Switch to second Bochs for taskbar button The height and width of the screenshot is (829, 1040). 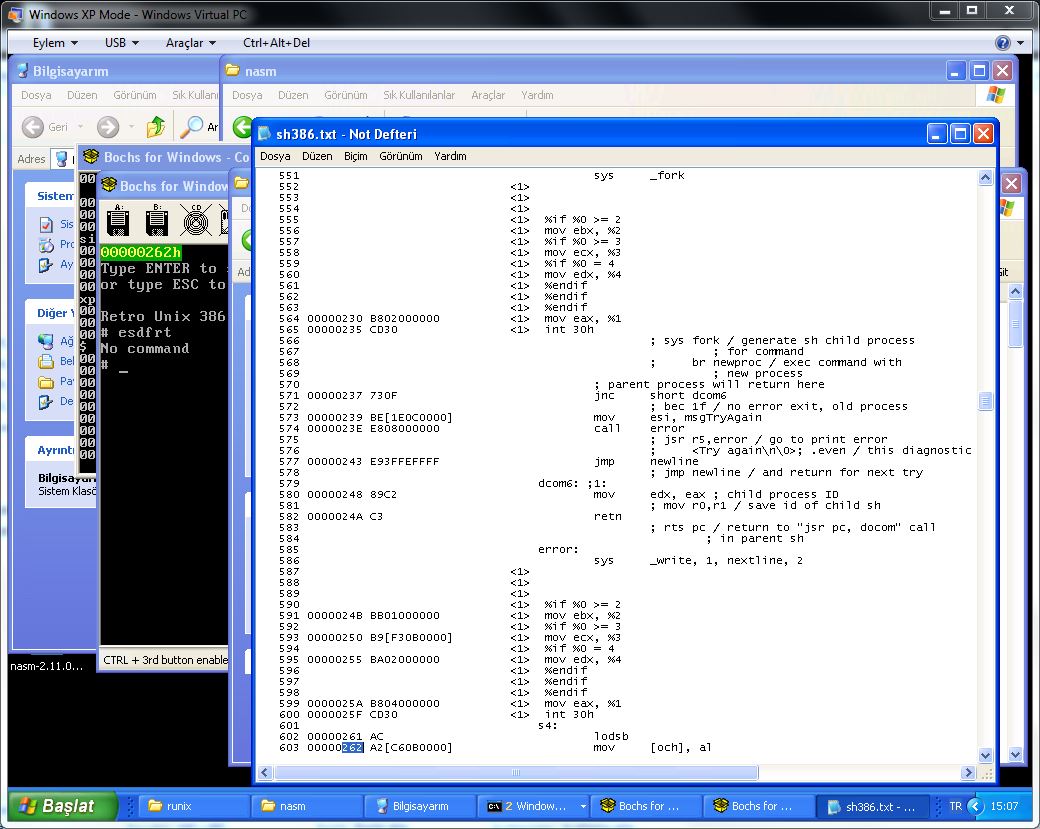(759, 806)
